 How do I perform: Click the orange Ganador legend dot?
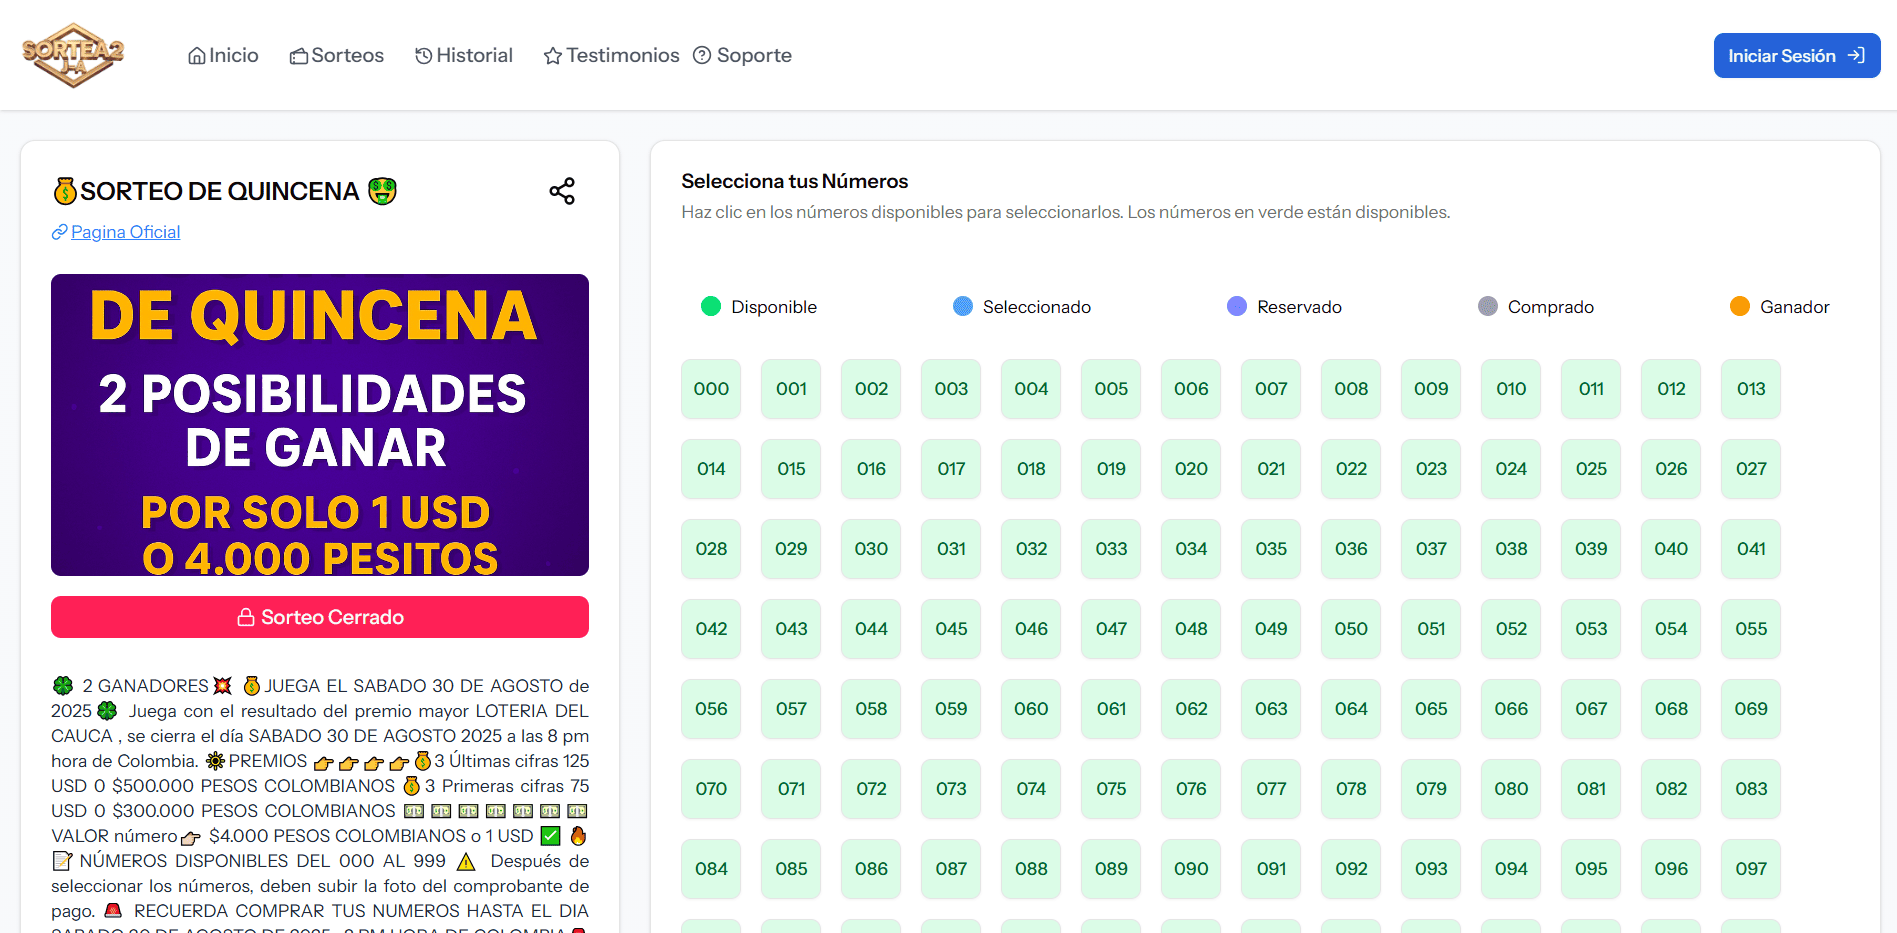click(x=1740, y=306)
